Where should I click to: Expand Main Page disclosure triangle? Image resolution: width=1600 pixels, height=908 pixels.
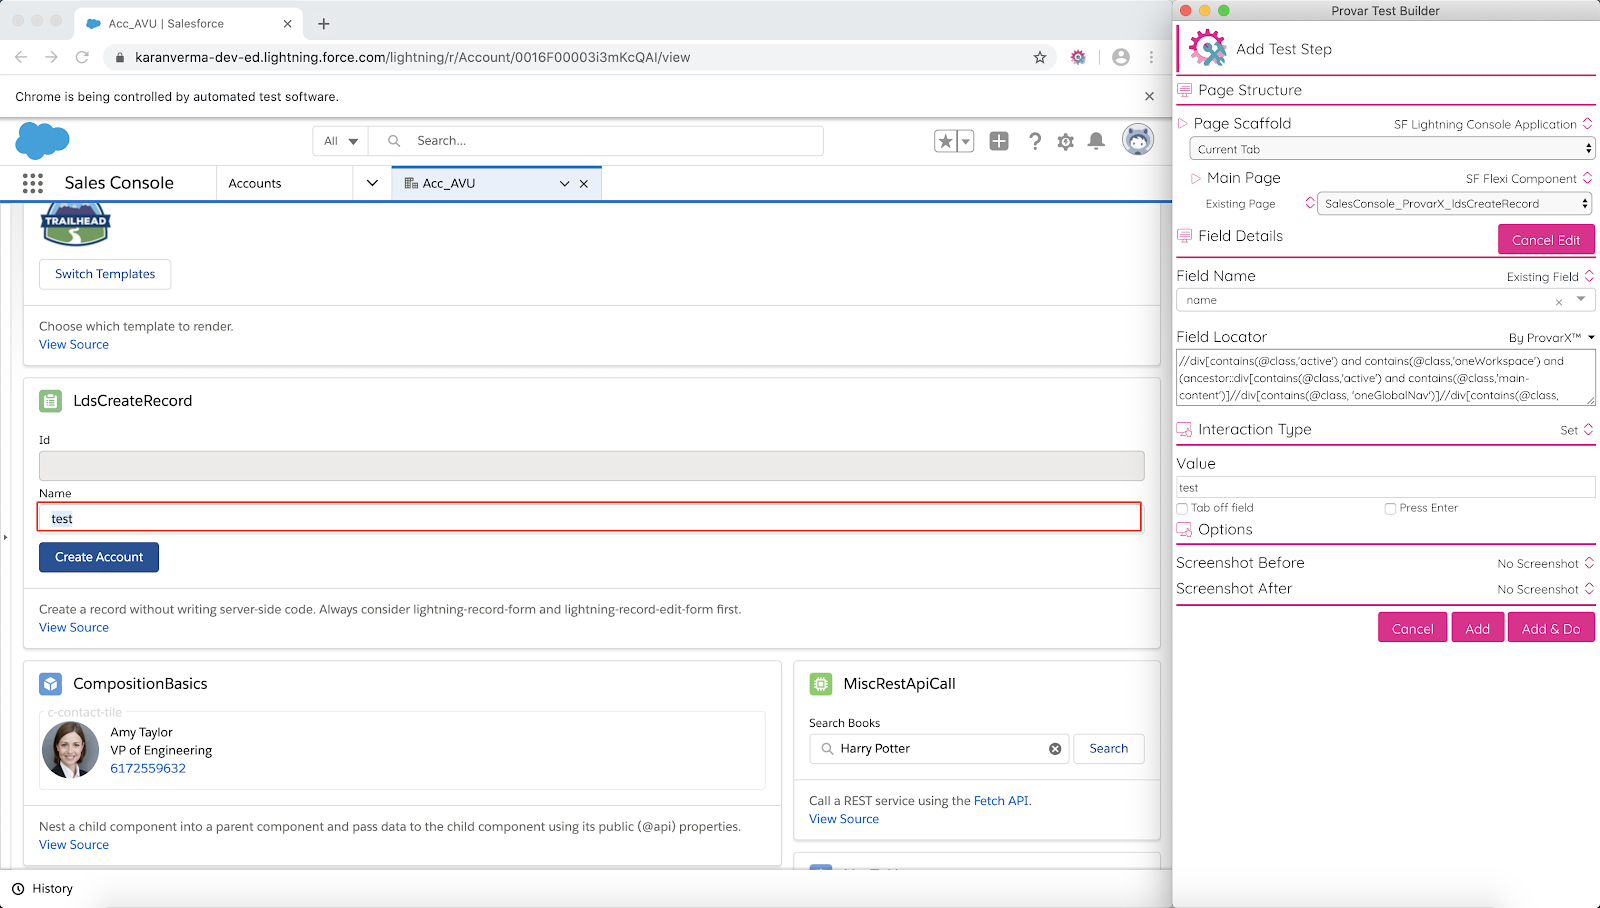tap(1196, 178)
